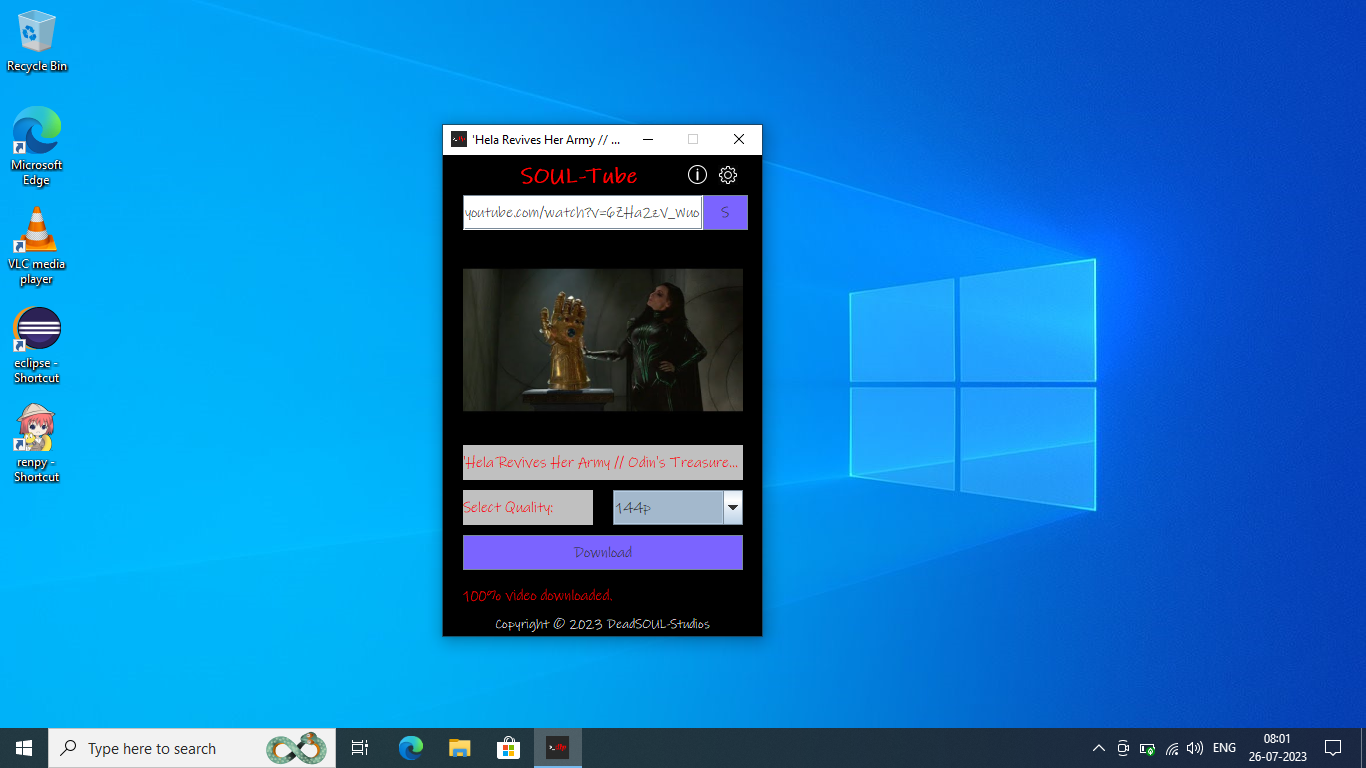This screenshot has width=1366, height=768.
Task: Switch to the SOUL-Tube taskbar window
Action: pyautogui.click(x=557, y=748)
